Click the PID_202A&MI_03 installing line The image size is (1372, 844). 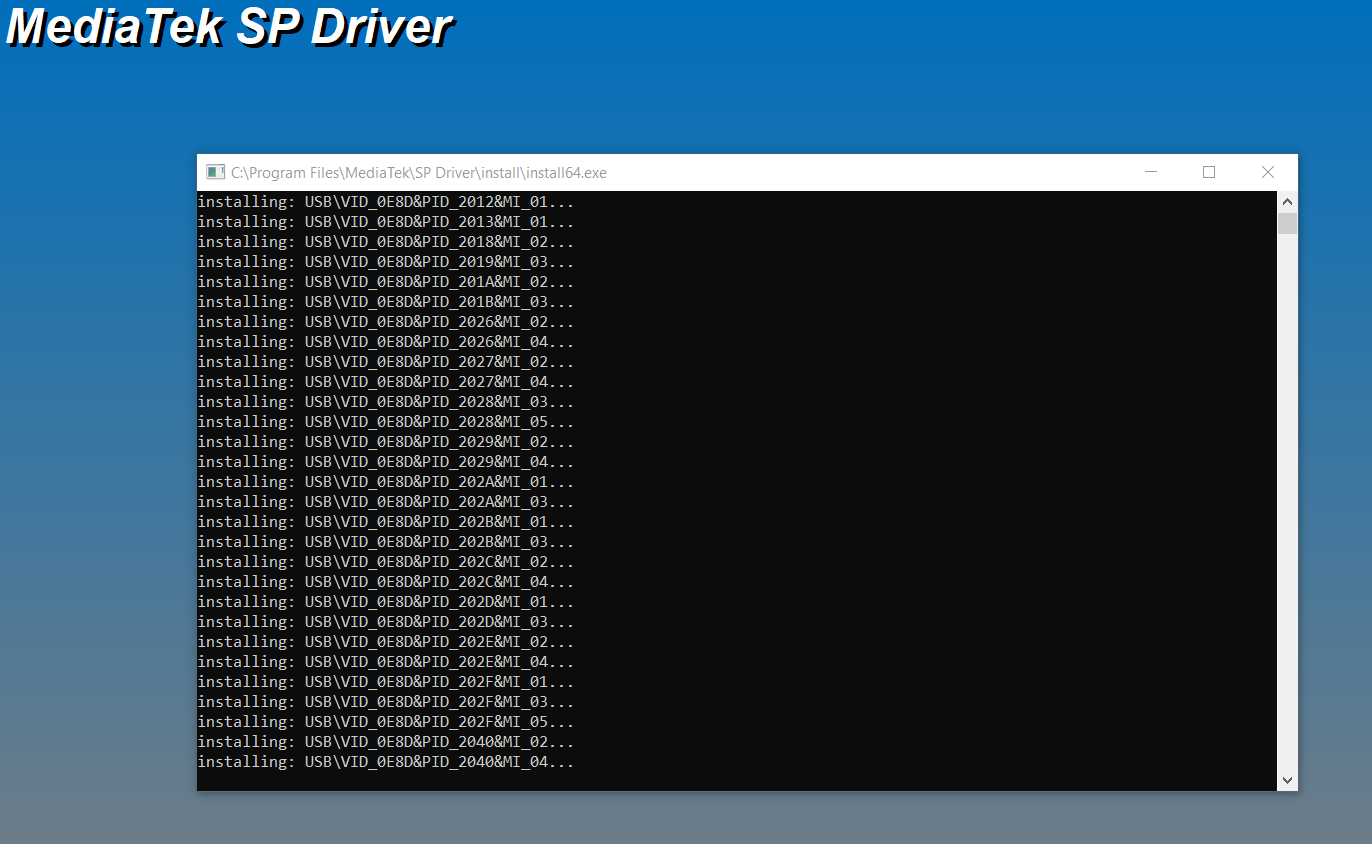click(386, 502)
